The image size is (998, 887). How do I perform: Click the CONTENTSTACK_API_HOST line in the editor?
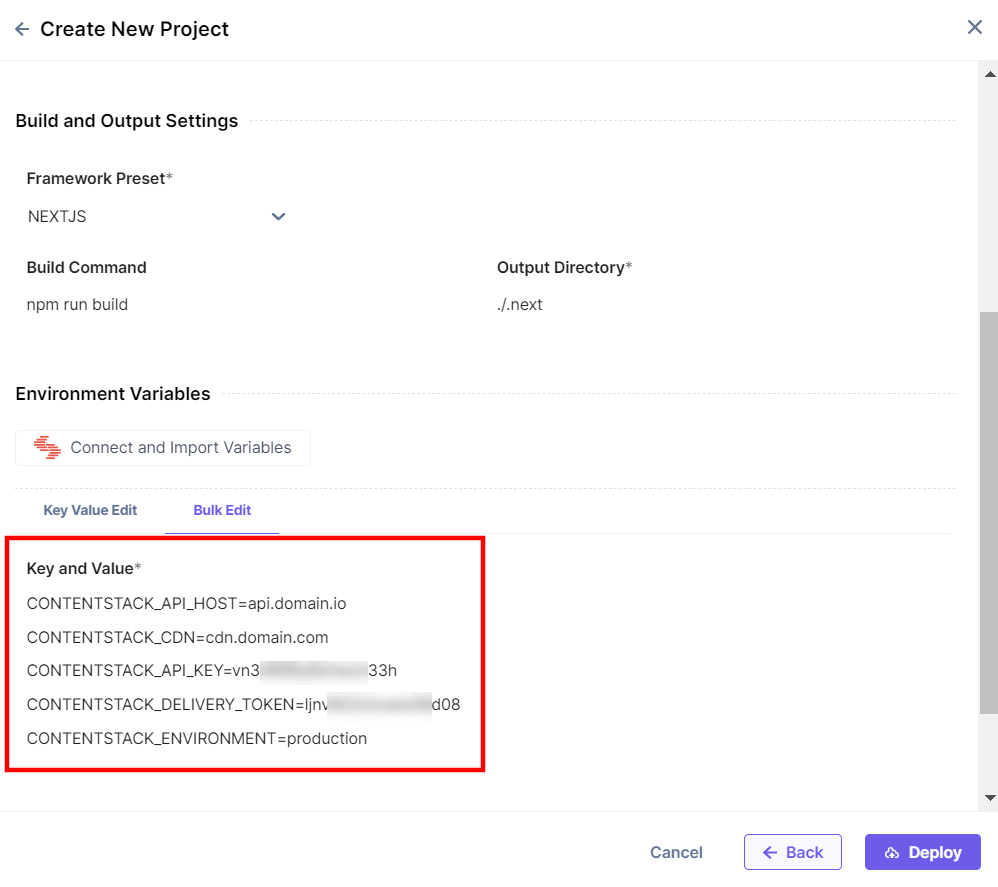[186, 604]
